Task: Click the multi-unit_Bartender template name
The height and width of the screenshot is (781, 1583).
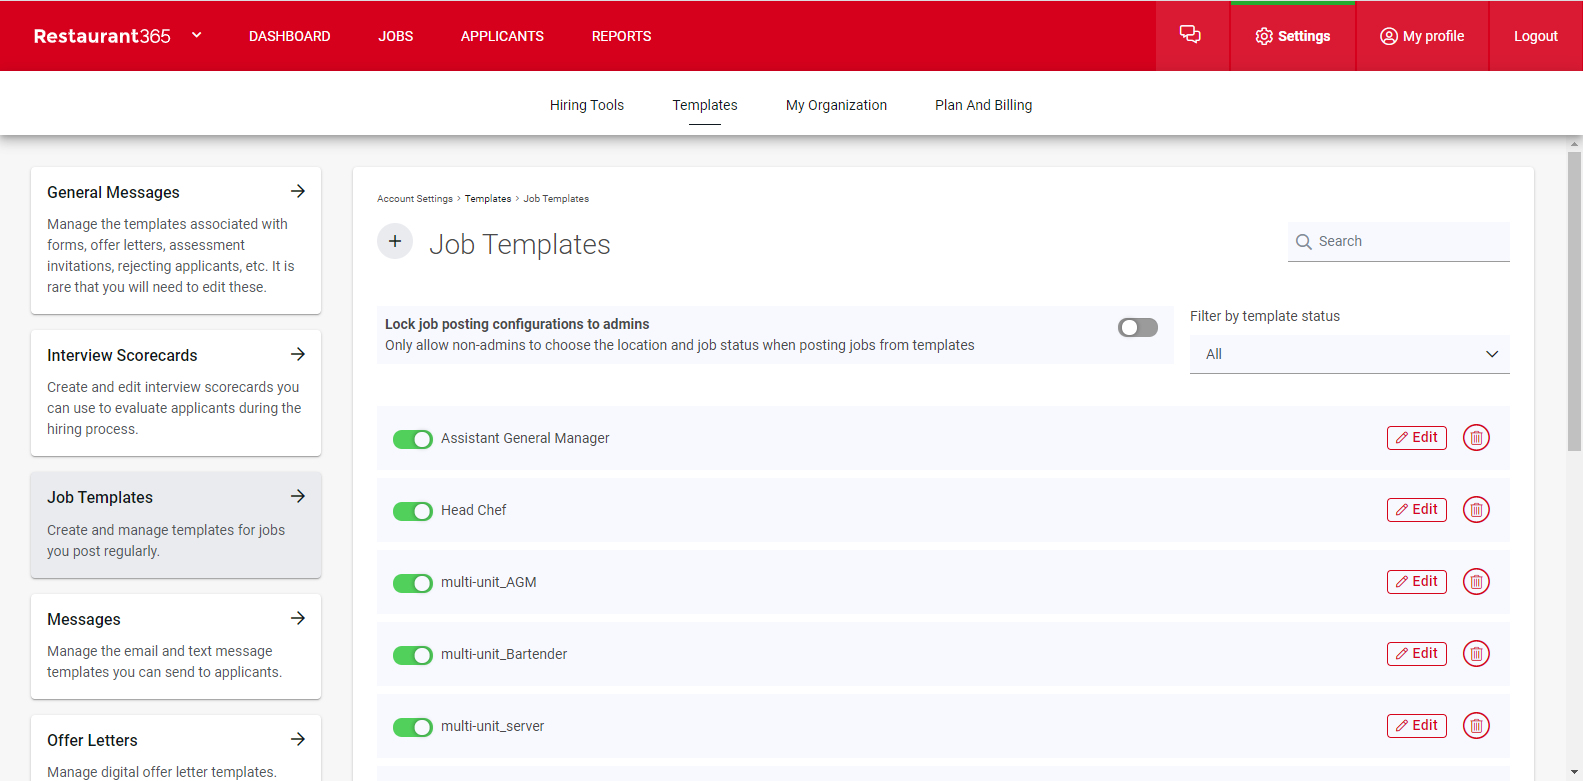Action: (504, 654)
